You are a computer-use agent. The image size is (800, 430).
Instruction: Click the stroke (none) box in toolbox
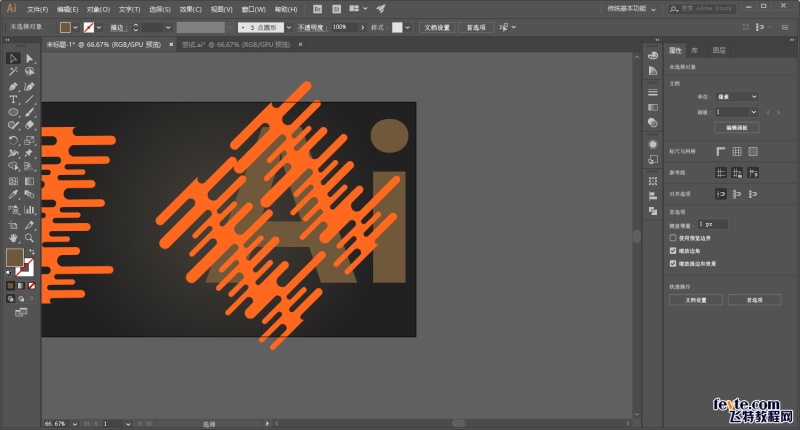point(27,269)
